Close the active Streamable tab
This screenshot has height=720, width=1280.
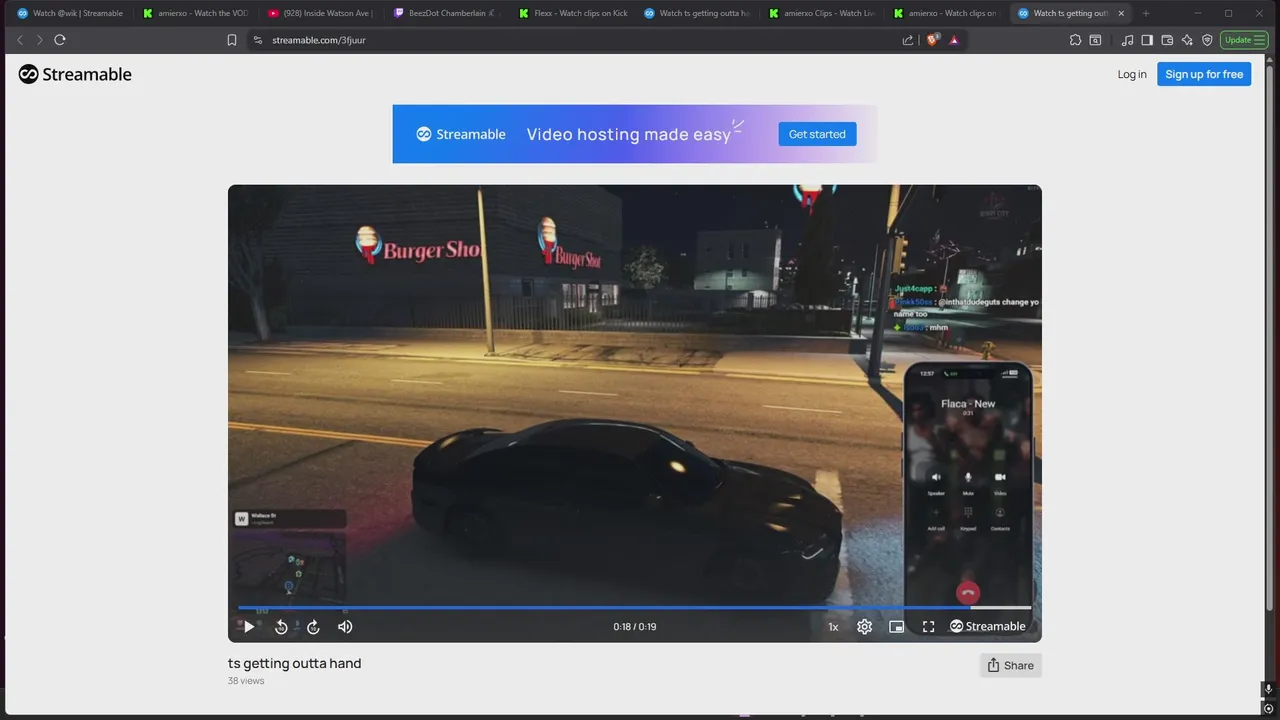(x=1121, y=13)
